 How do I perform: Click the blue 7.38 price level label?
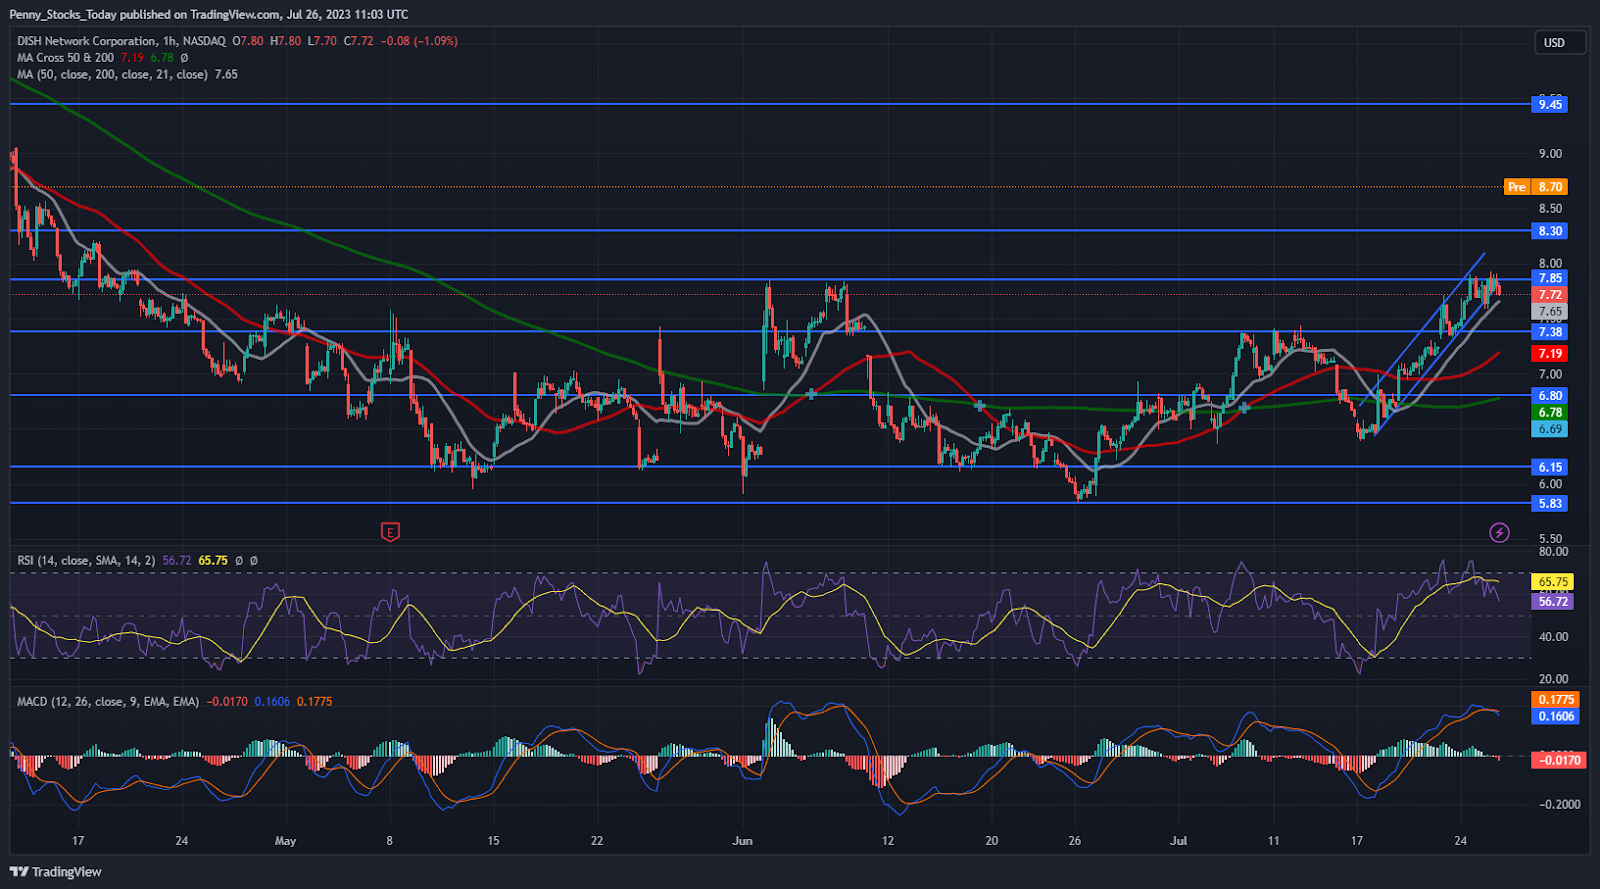point(1550,332)
